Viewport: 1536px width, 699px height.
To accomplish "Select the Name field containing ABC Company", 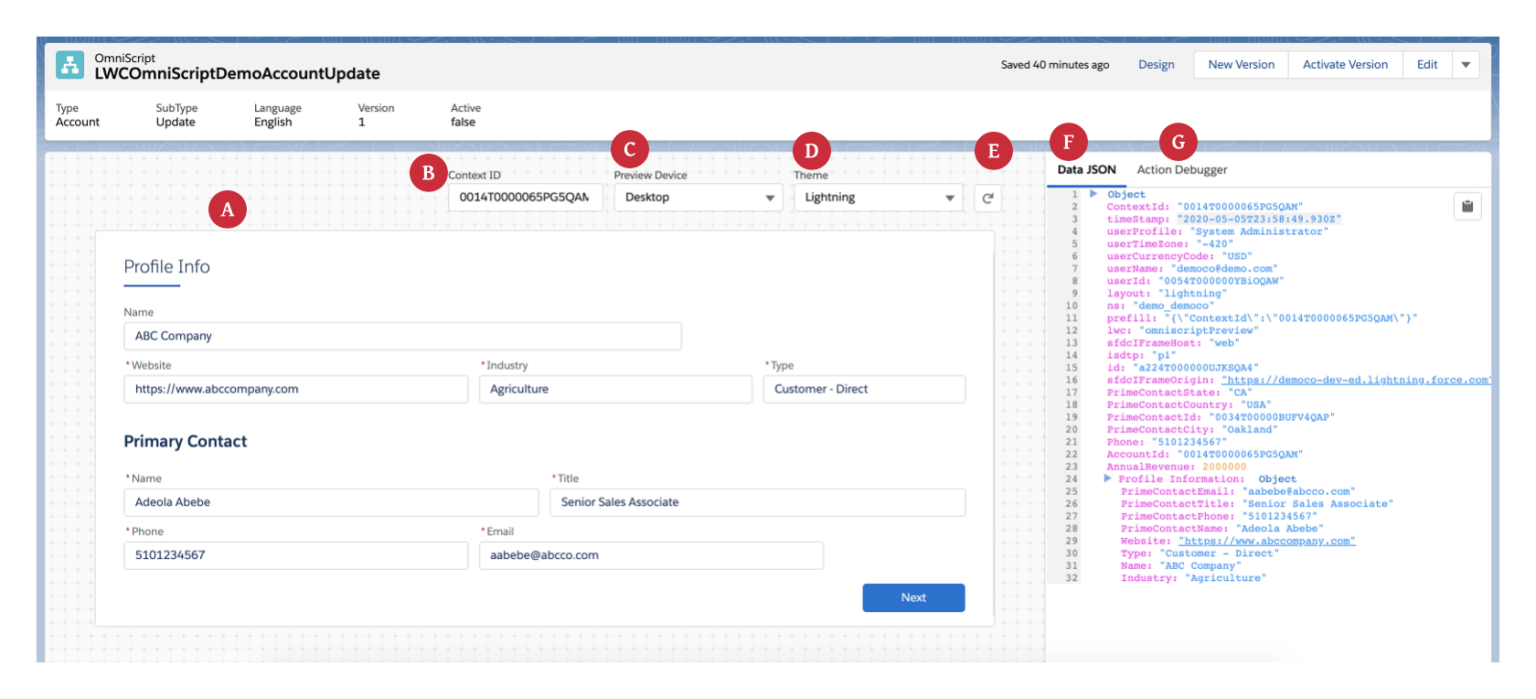I will click(x=402, y=336).
